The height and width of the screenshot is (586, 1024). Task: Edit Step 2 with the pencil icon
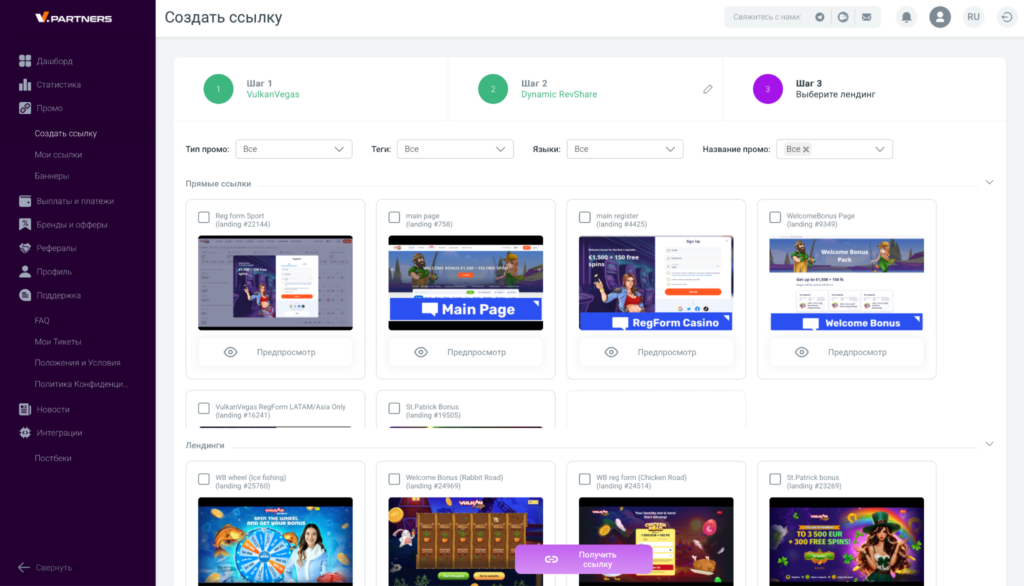point(708,89)
